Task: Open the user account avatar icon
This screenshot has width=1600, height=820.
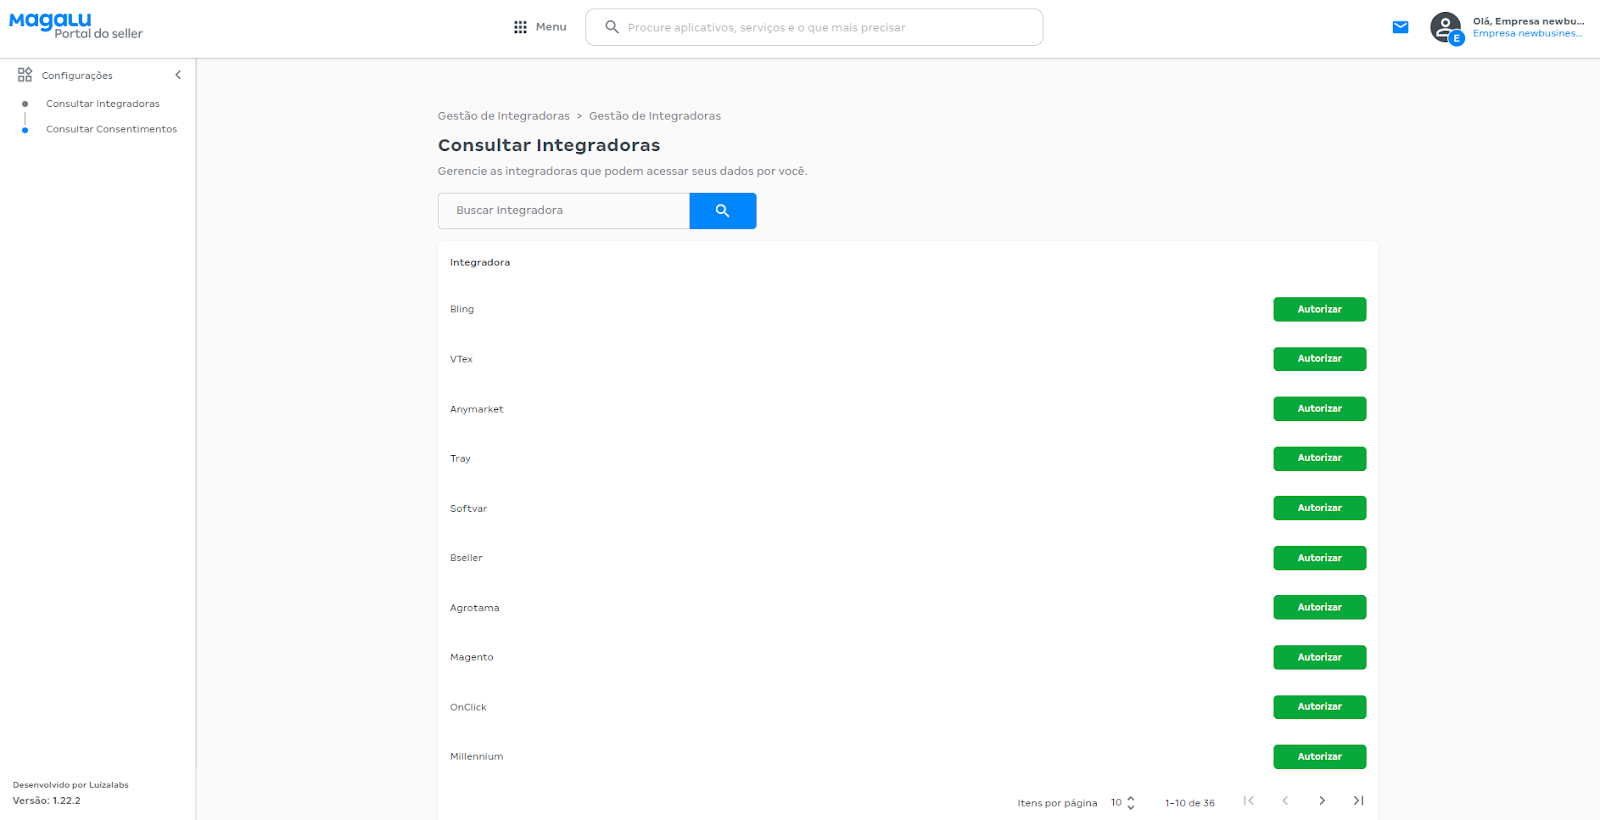Action: tap(1446, 27)
